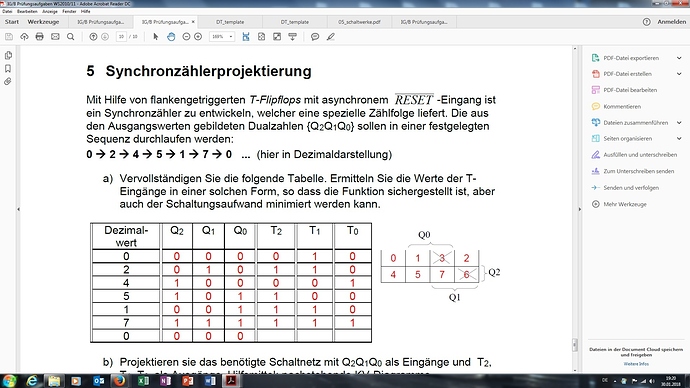Open Firefox from taskbar
Screen dimensions: 690x388
click(x=119, y=381)
